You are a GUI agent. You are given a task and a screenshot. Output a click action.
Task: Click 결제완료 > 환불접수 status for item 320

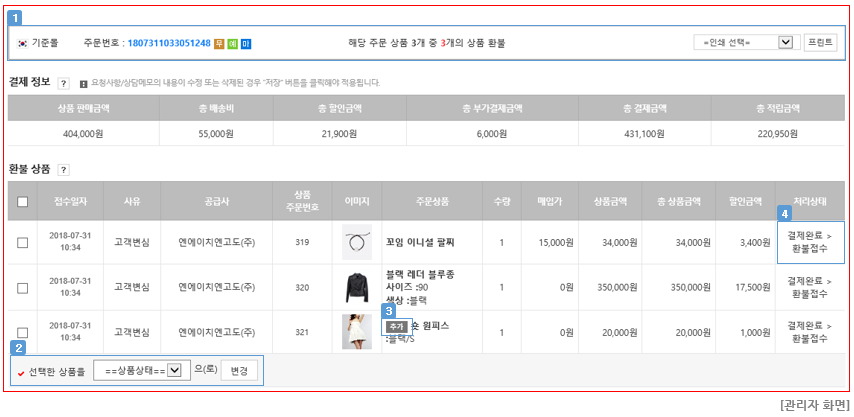[x=810, y=287]
